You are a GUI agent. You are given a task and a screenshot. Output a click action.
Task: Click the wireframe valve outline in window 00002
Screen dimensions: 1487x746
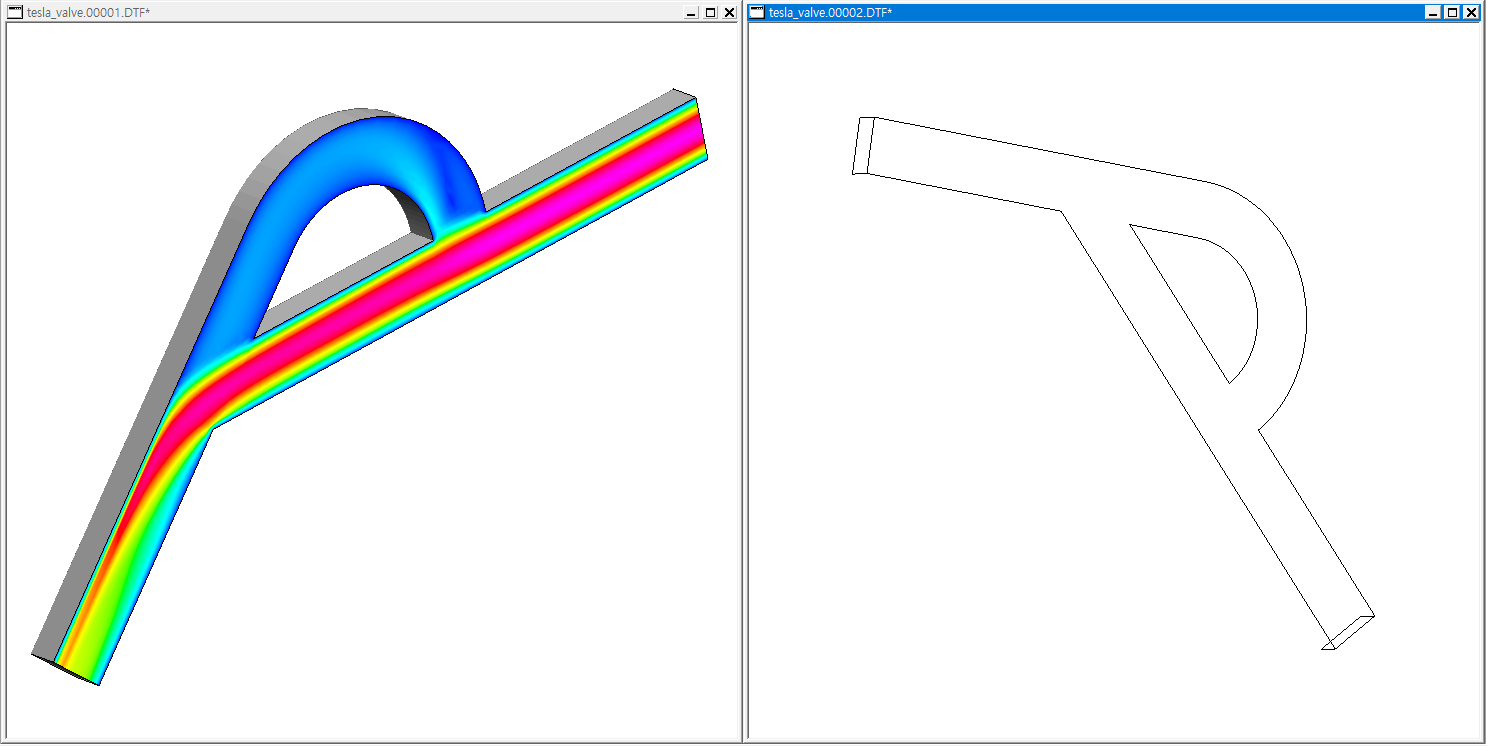click(x=1113, y=383)
